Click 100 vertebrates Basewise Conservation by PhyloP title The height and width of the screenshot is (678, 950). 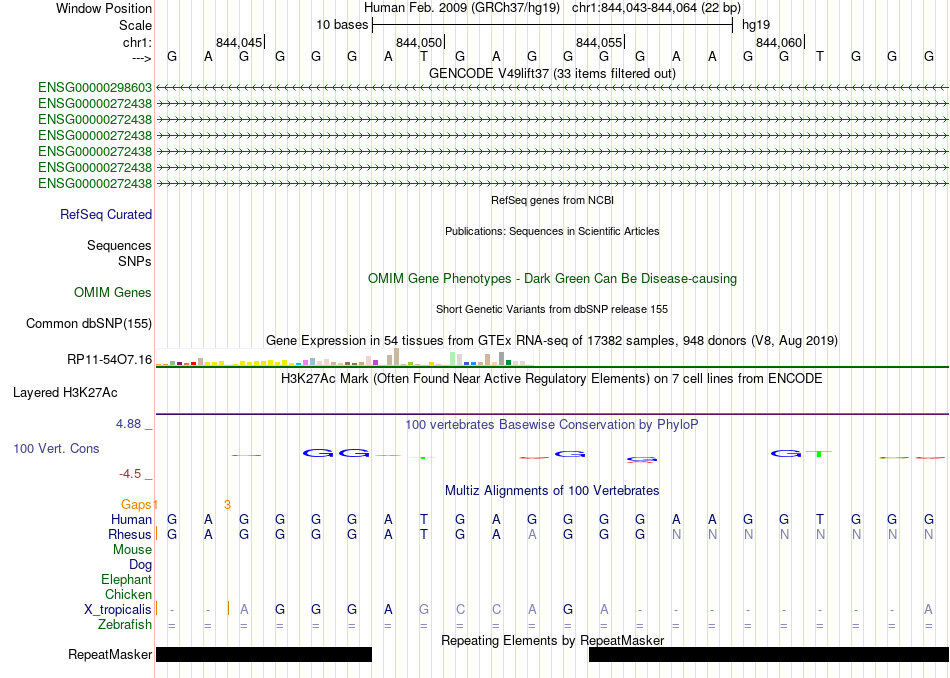click(x=552, y=425)
